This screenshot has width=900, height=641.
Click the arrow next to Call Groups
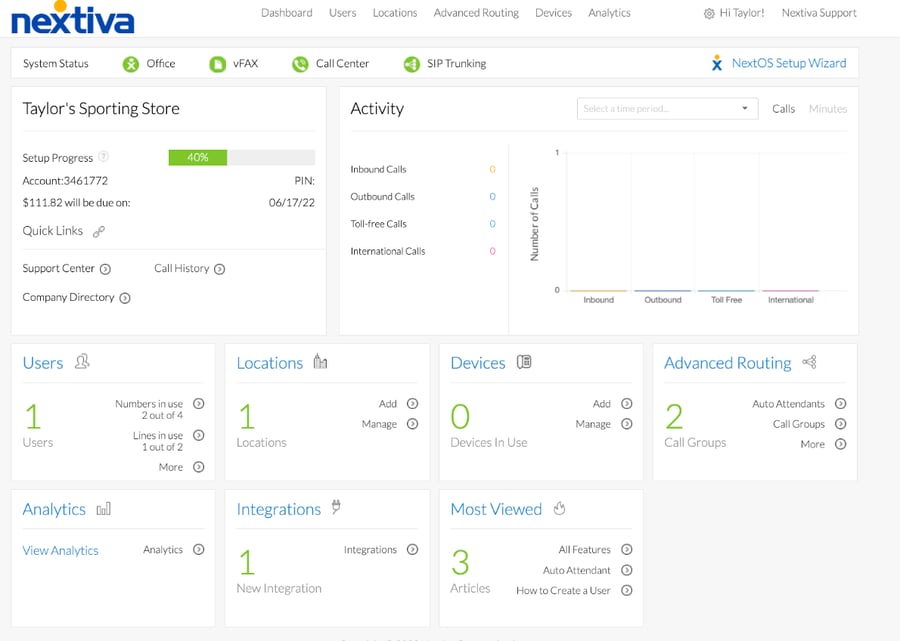[840, 424]
